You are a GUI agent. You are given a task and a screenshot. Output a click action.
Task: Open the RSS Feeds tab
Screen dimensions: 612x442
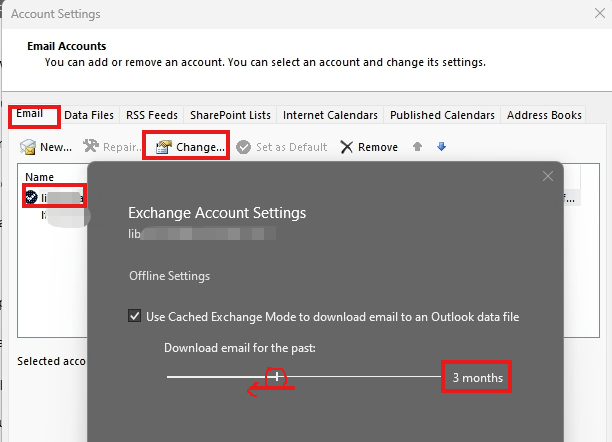click(x=151, y=115)
